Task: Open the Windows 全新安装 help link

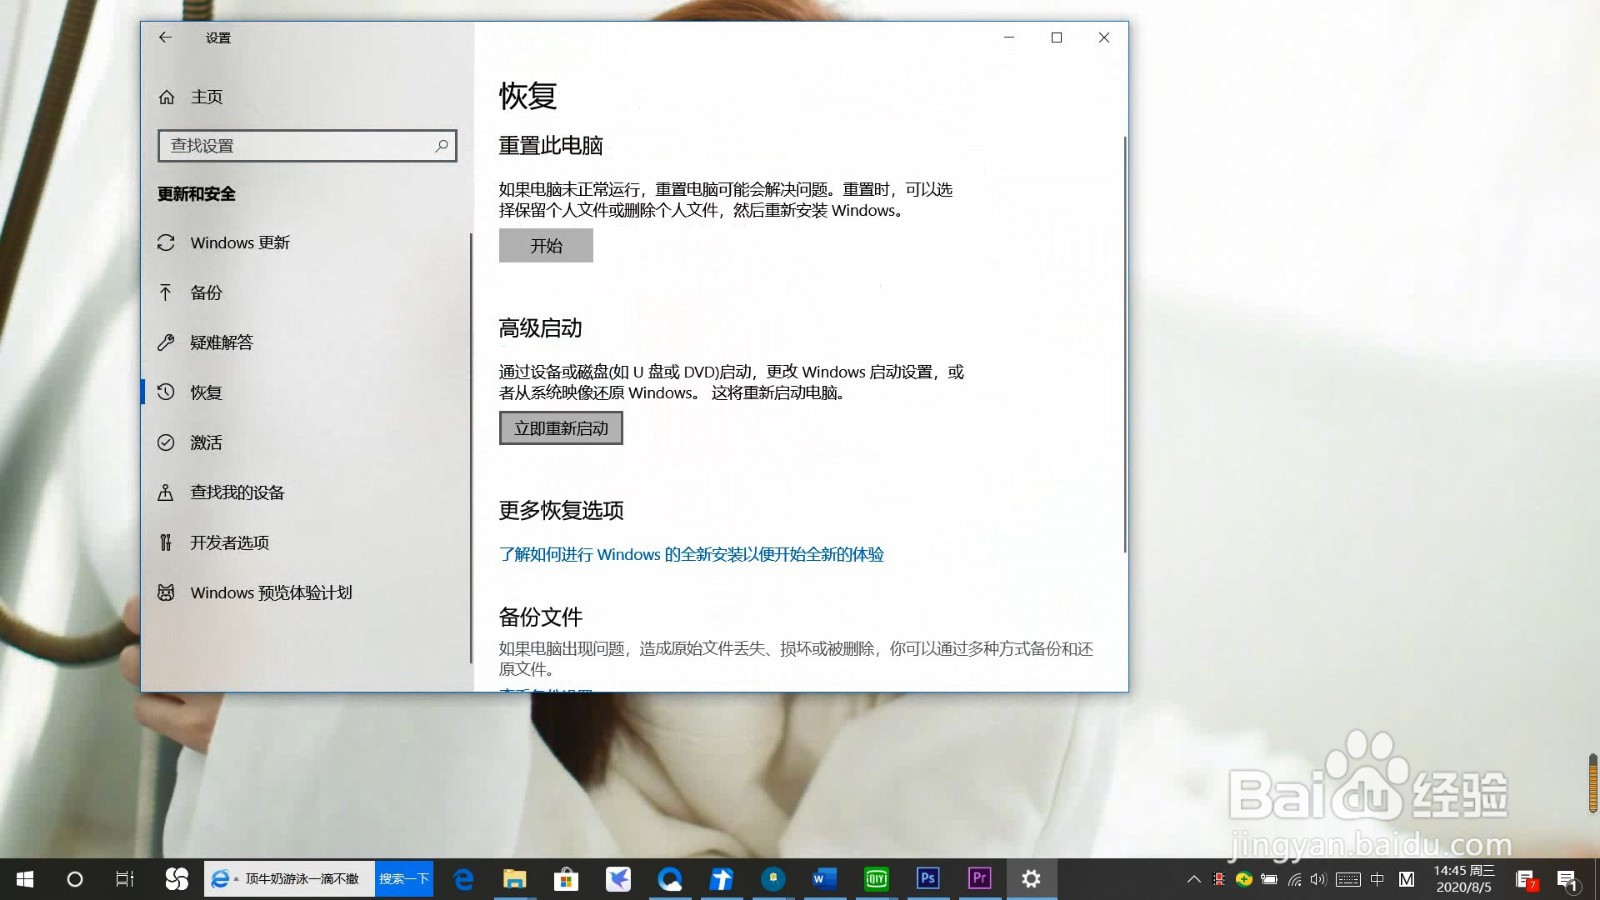Action: click(691, 555)
